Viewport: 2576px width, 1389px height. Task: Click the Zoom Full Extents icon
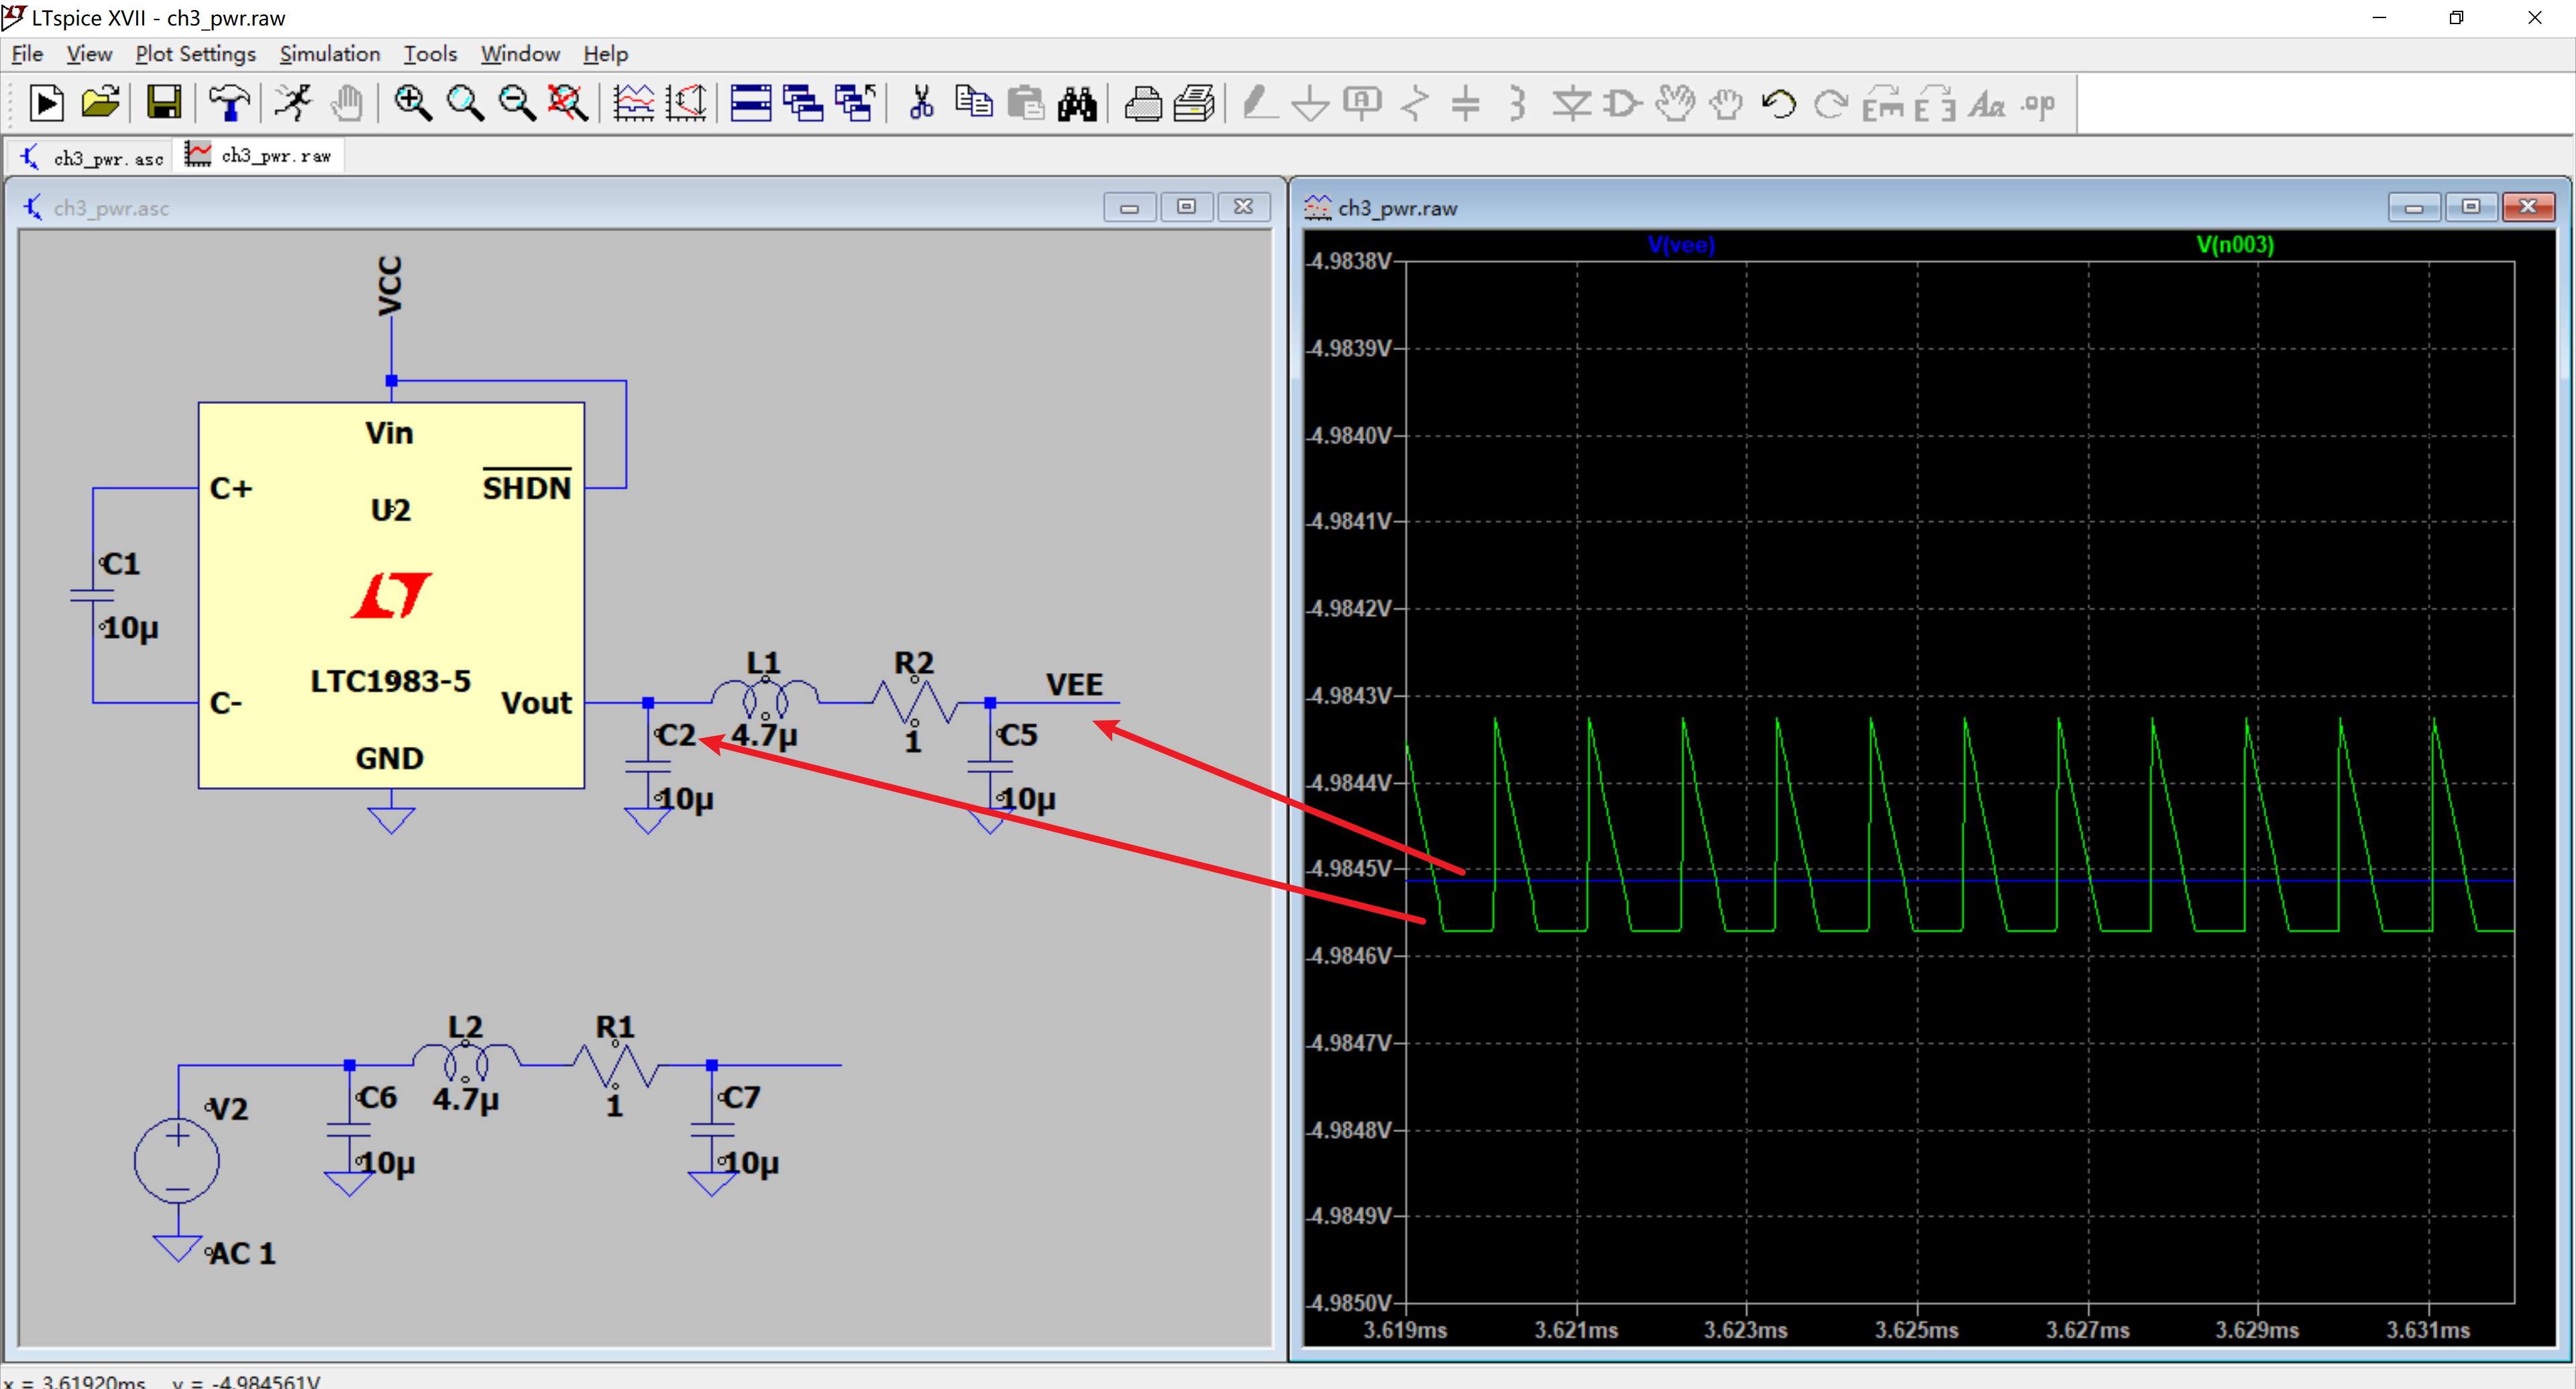[x=568, y=103]
